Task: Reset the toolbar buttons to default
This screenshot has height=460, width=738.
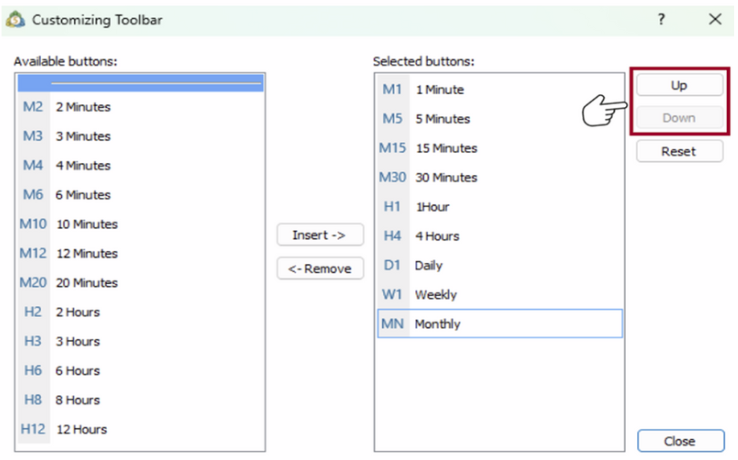Action: click(x=679, y=152)
